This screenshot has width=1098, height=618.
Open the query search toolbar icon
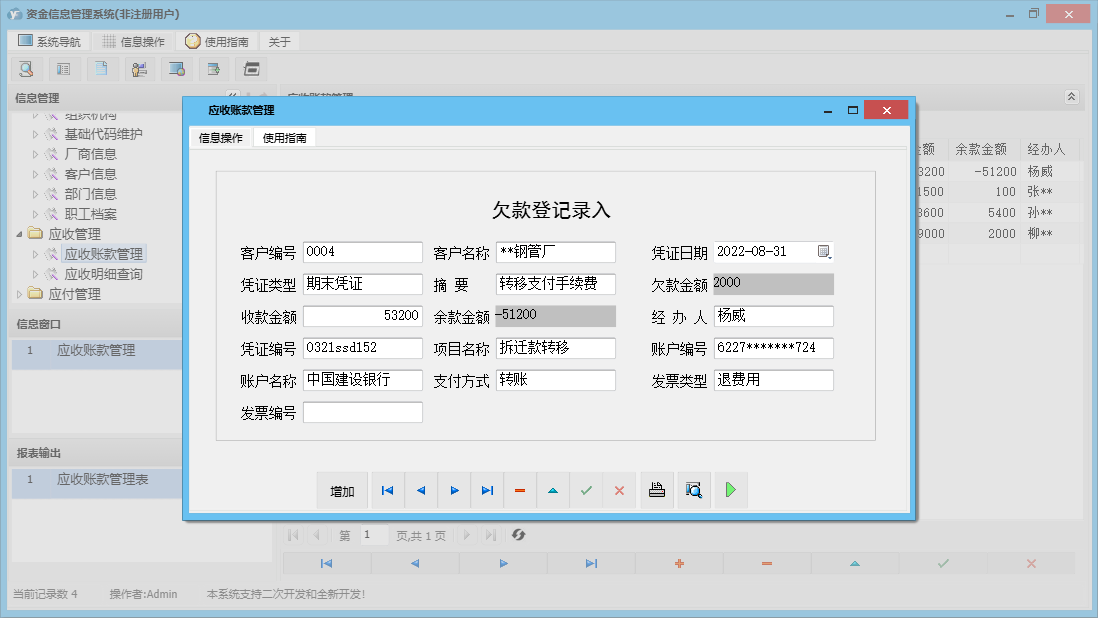coord(27,68)
